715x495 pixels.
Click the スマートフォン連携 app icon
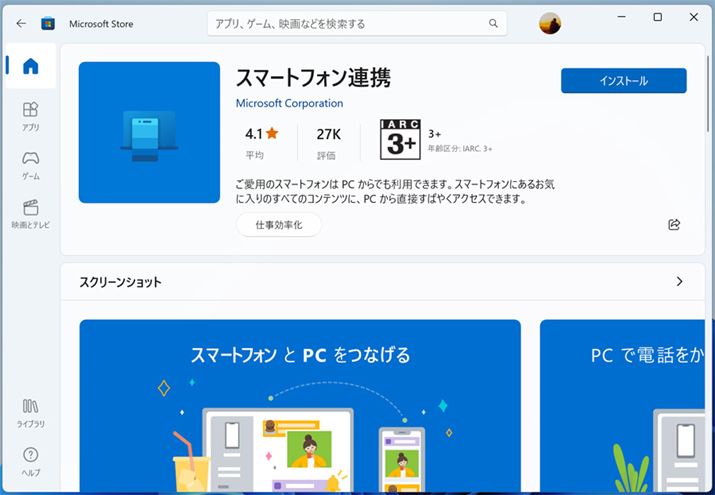(149, 133)
